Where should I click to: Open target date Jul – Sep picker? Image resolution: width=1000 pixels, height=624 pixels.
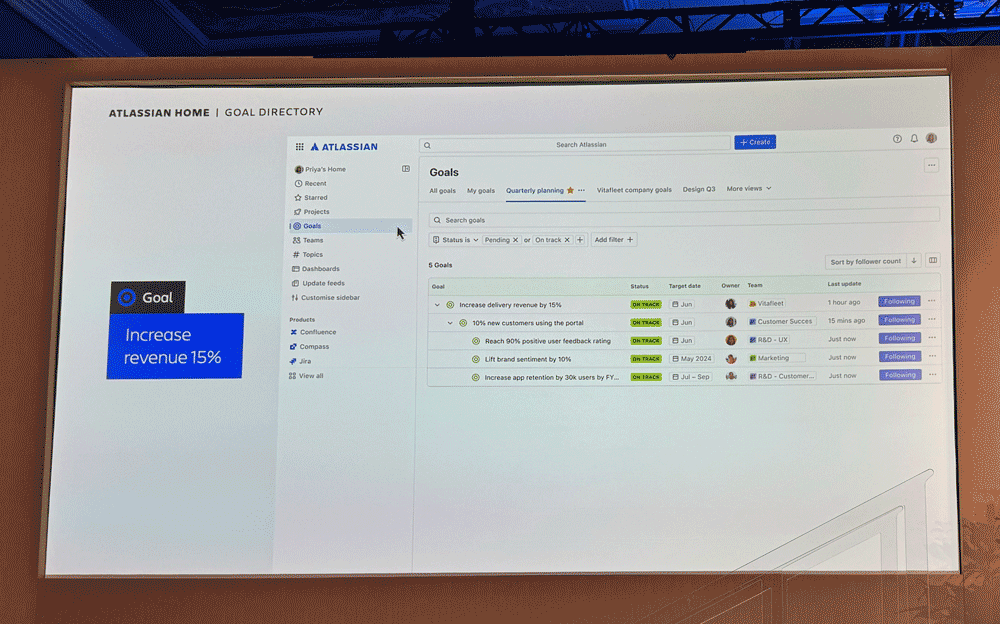point(691,377)
